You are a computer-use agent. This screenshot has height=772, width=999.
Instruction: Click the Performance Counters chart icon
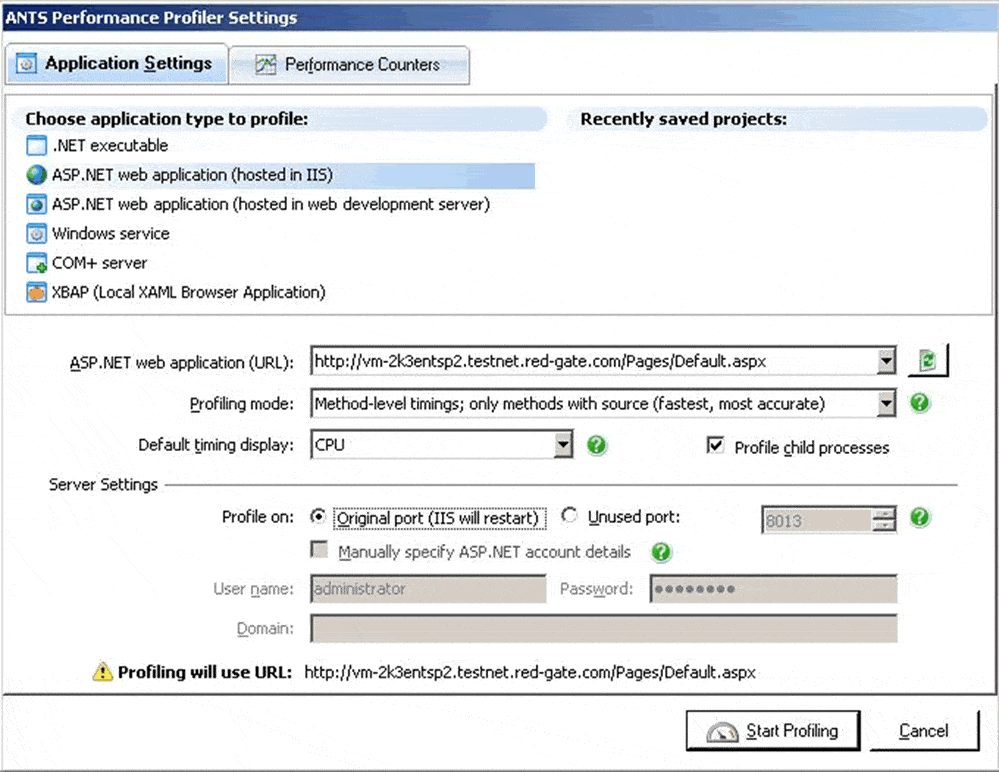click(x=266, y=64)
